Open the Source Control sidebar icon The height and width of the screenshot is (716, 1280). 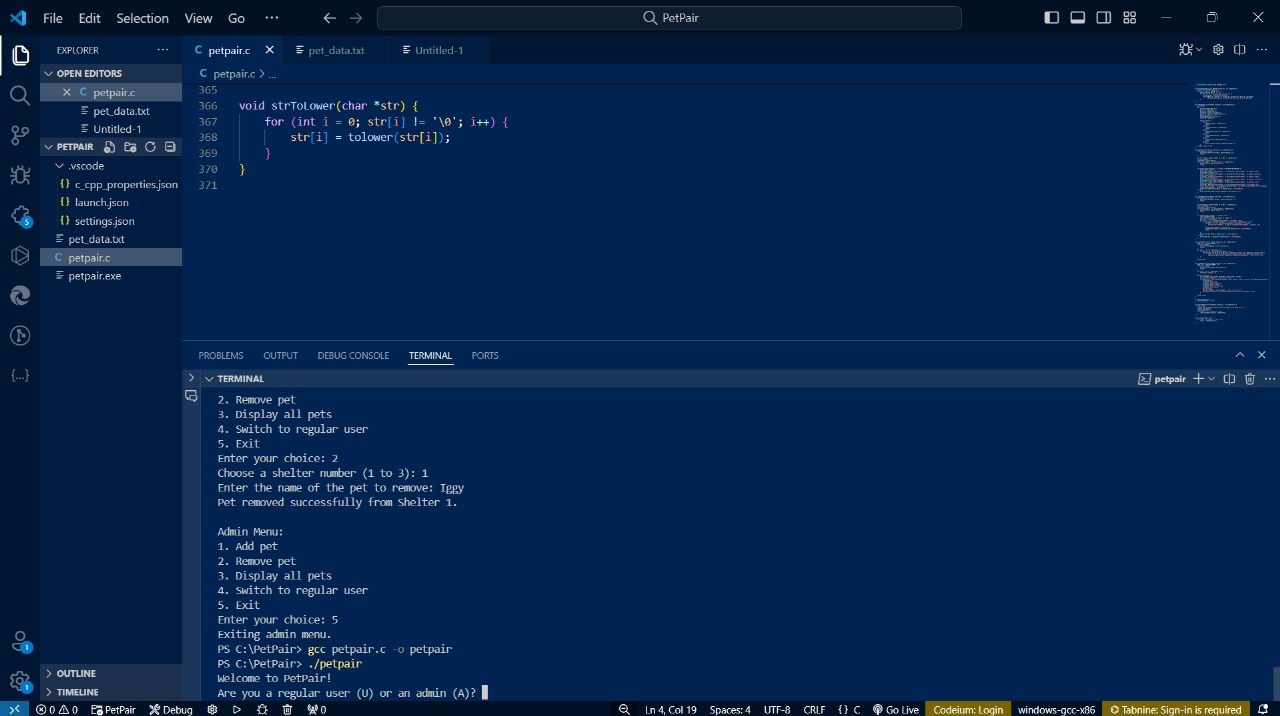pos(20,135)
